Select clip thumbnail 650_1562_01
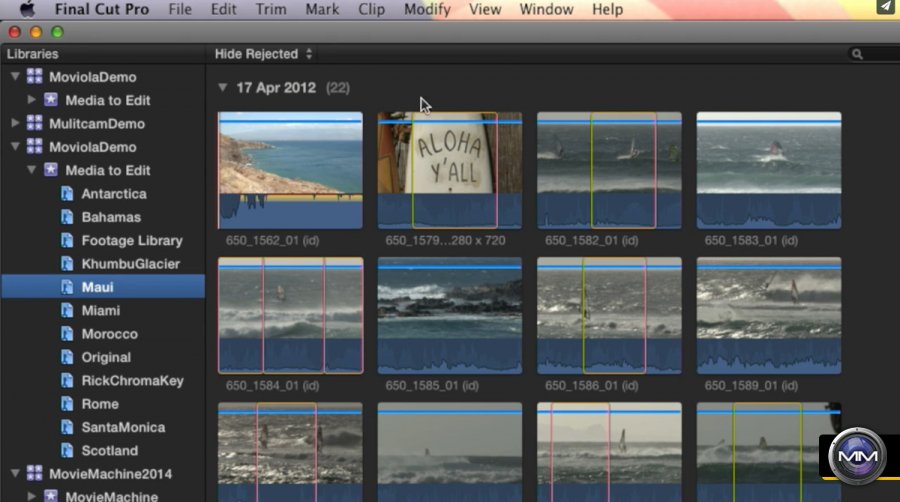The image size is (900, 502). pyautogui.click(x=290, y=170)
